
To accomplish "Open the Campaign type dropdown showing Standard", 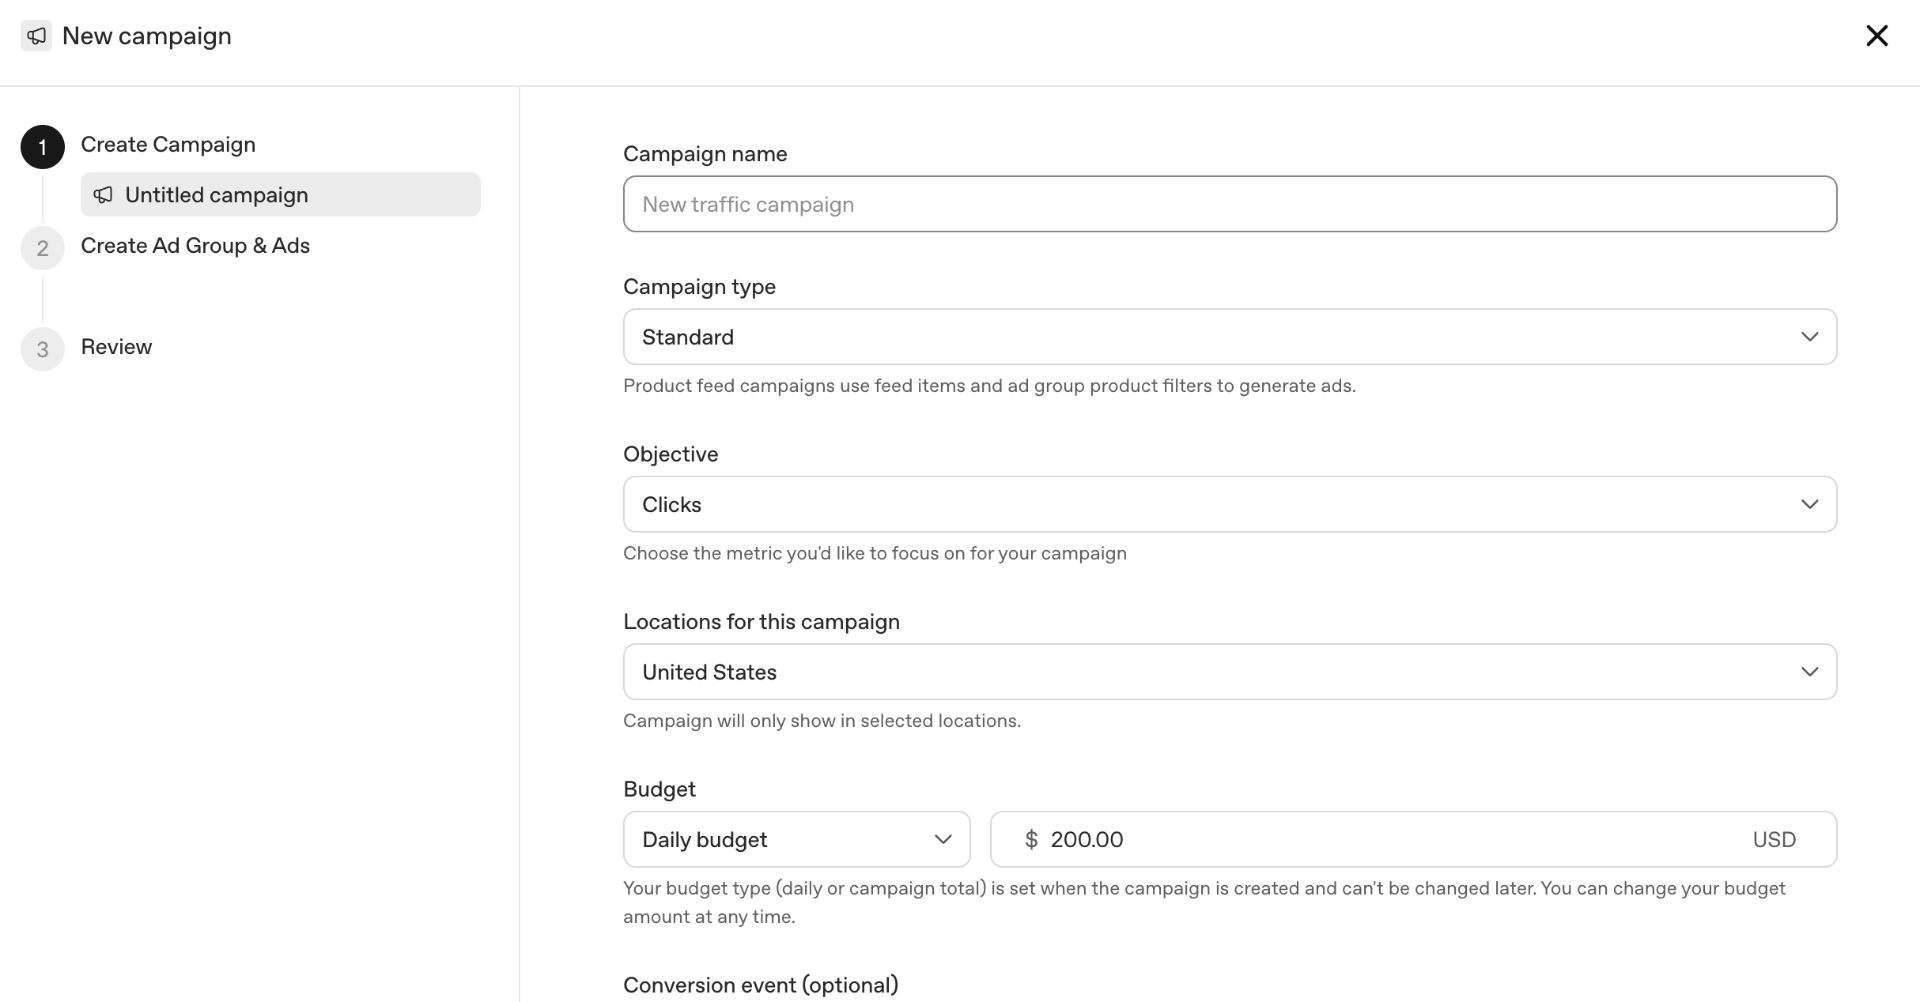I will coord(1230,337).
